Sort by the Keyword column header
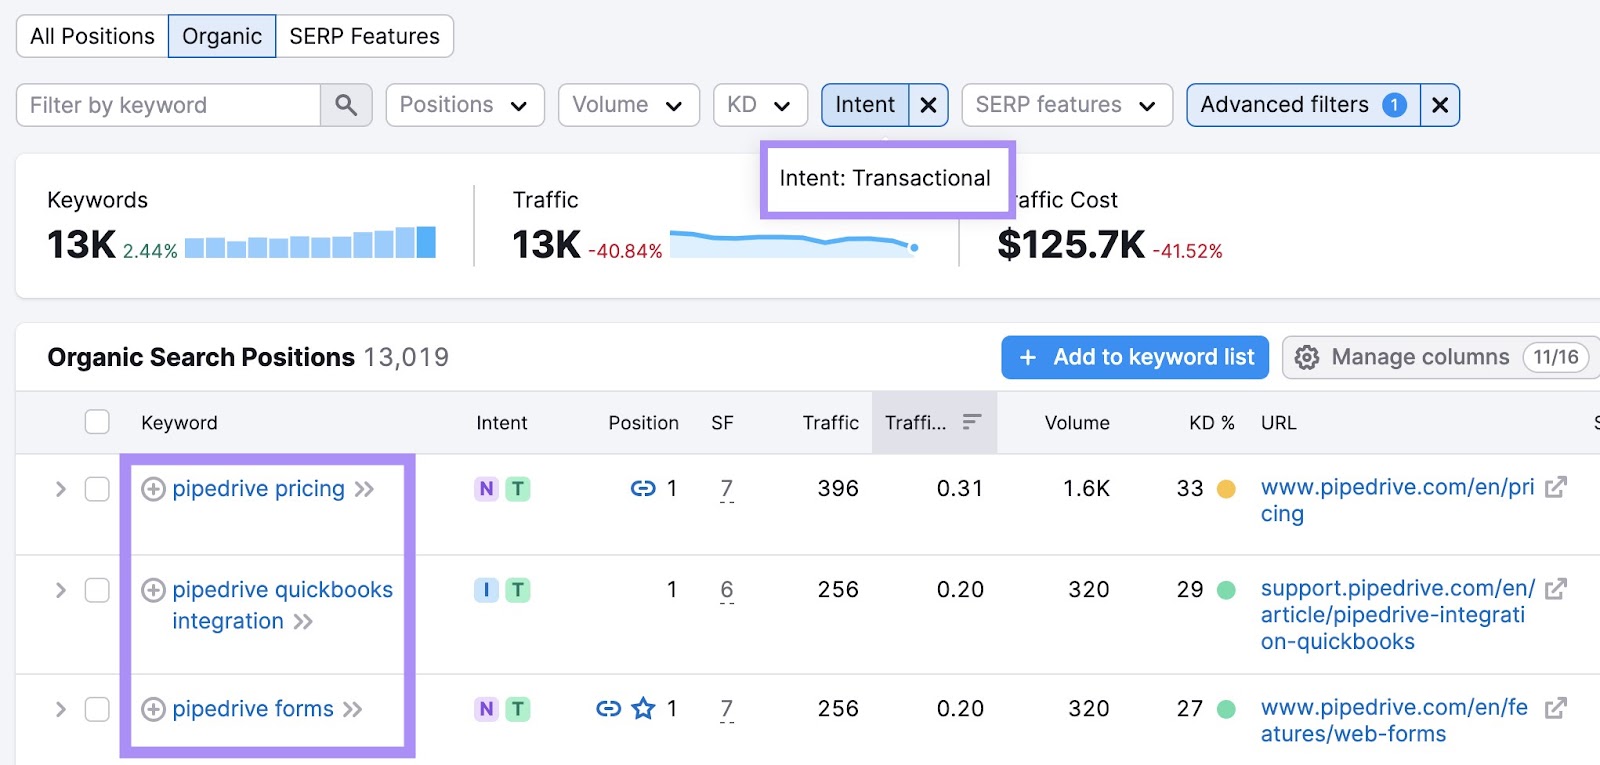This screenshot has width=1600, height=765. (x=179, y=423)
